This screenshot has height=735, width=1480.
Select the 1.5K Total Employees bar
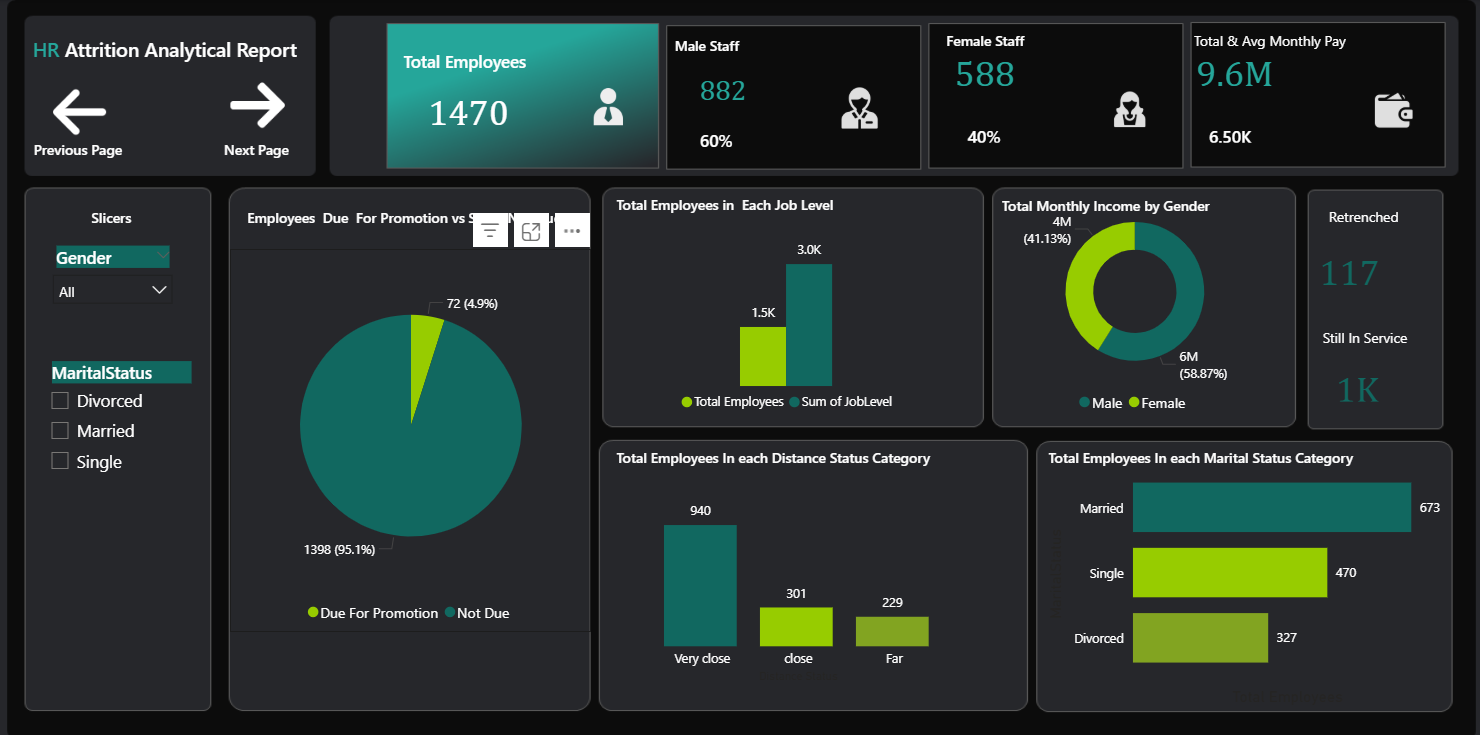pyautogui.click(x=763, y=356)
